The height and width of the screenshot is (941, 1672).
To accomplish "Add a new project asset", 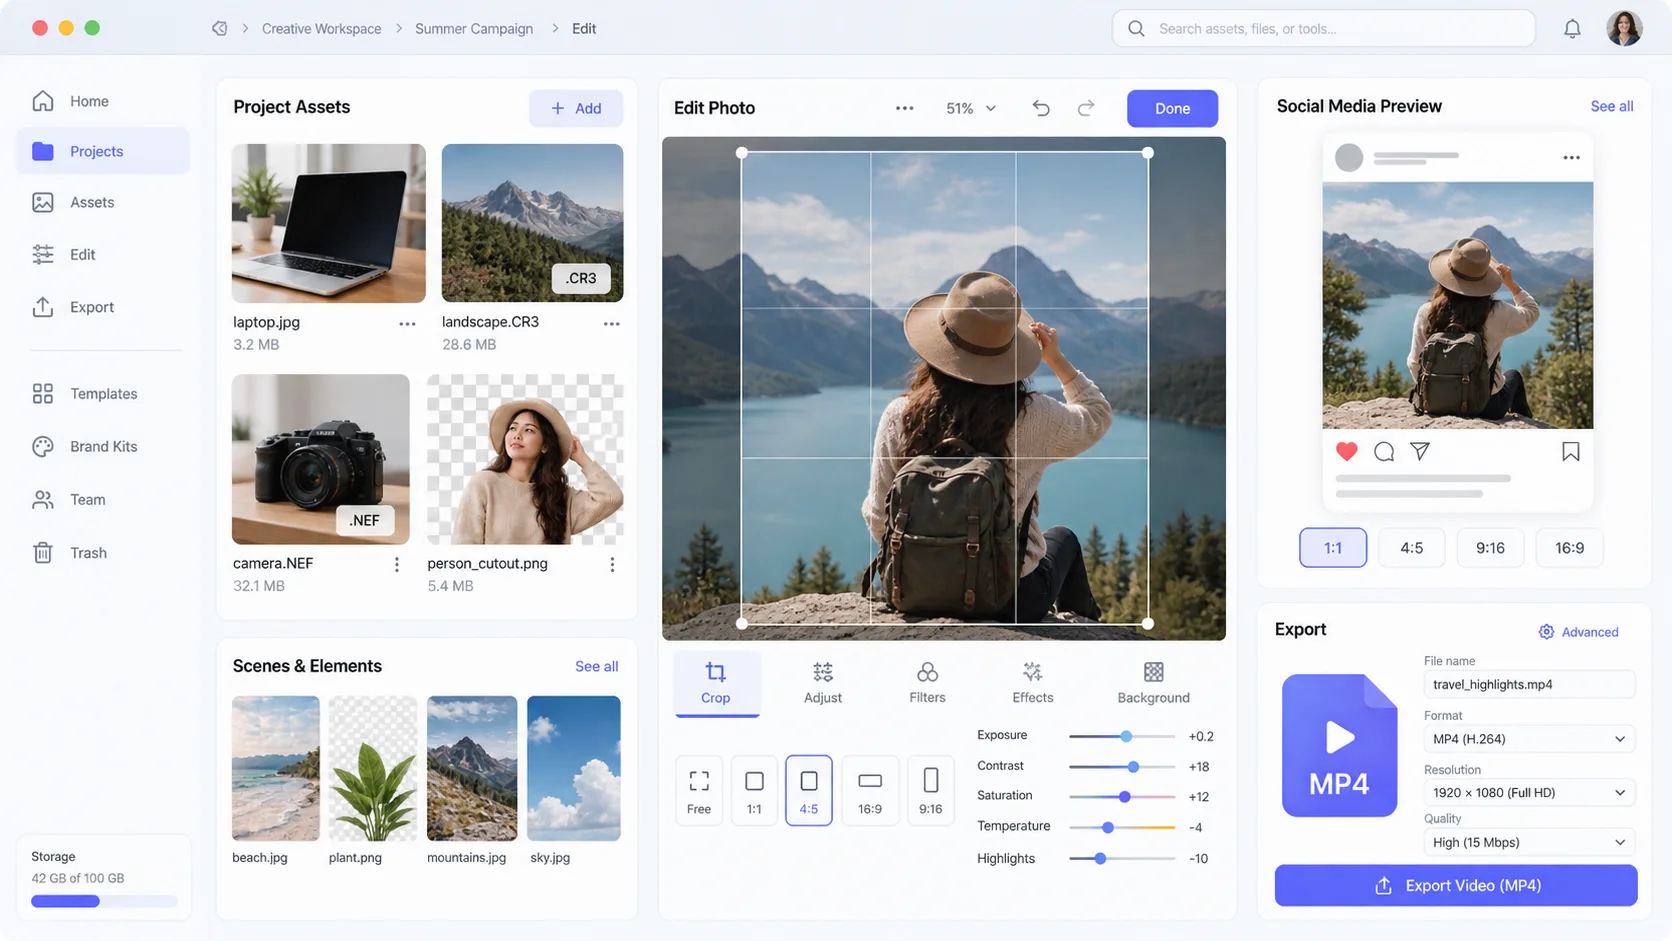I will (x=576, y=108).
